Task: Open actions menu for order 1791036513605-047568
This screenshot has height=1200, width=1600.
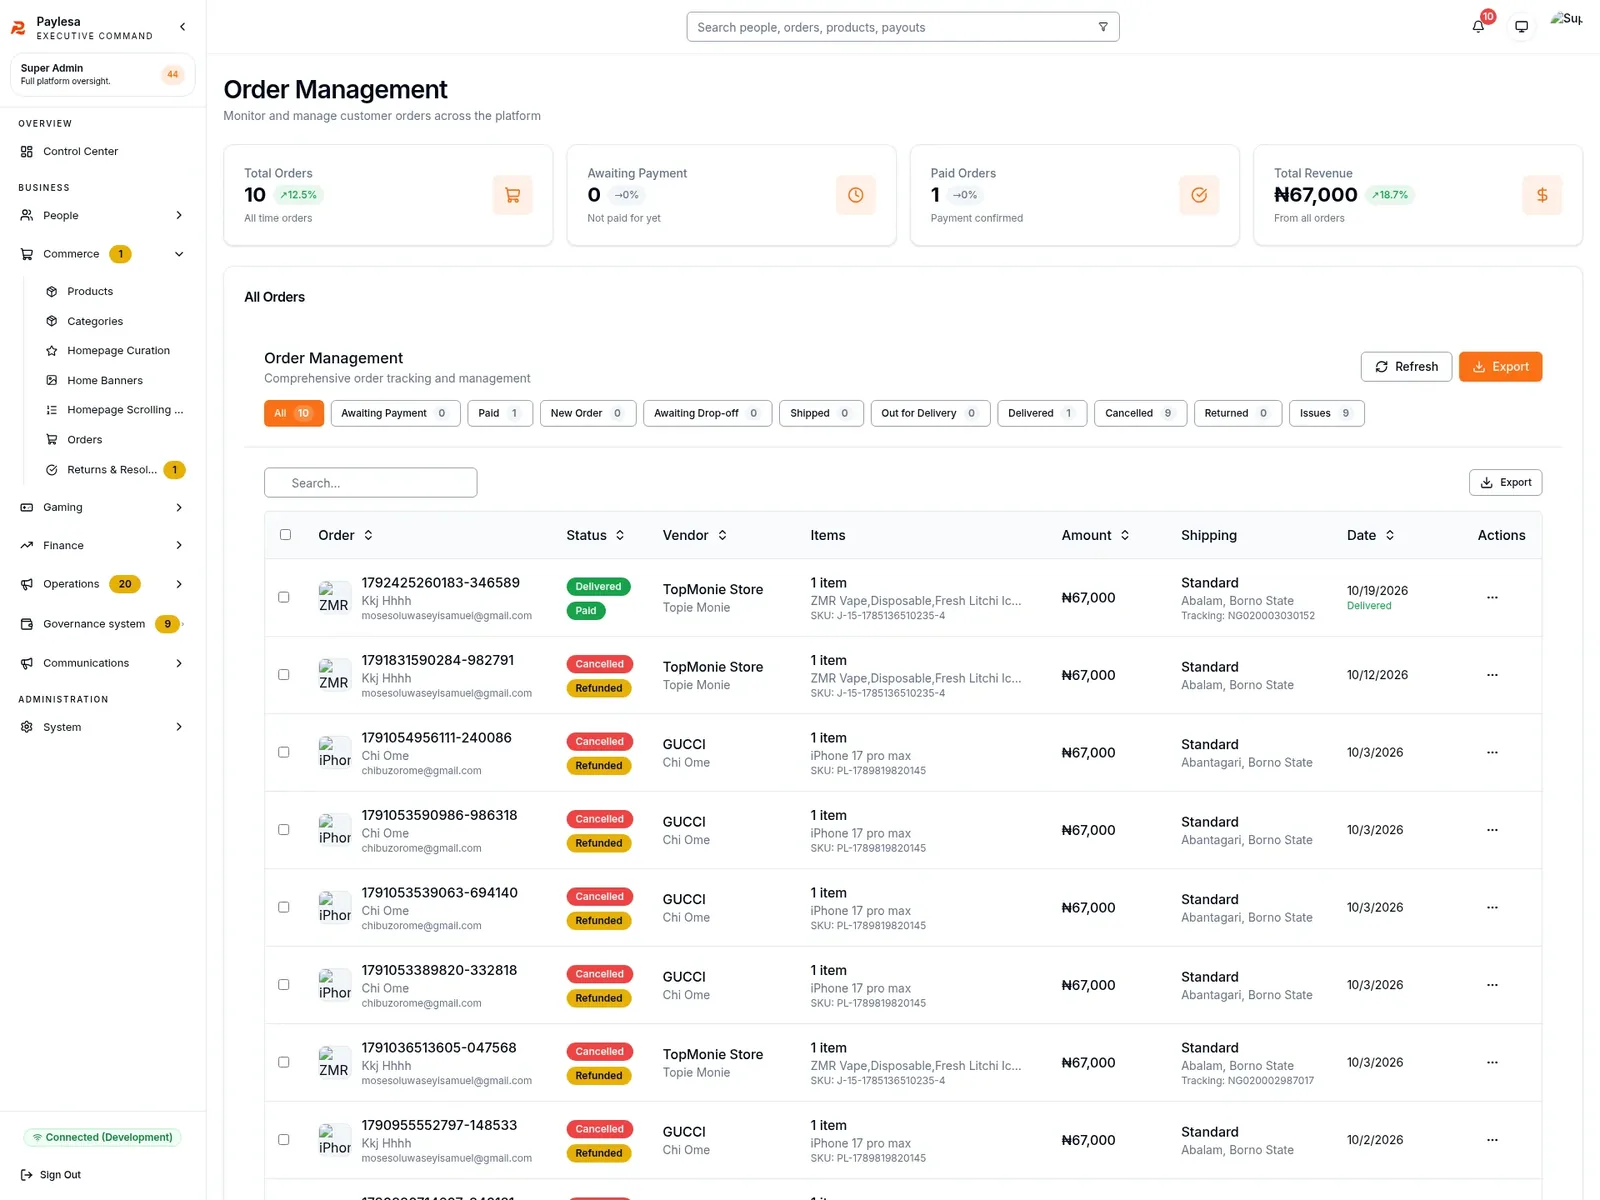Action: tap(1492, 1063)
